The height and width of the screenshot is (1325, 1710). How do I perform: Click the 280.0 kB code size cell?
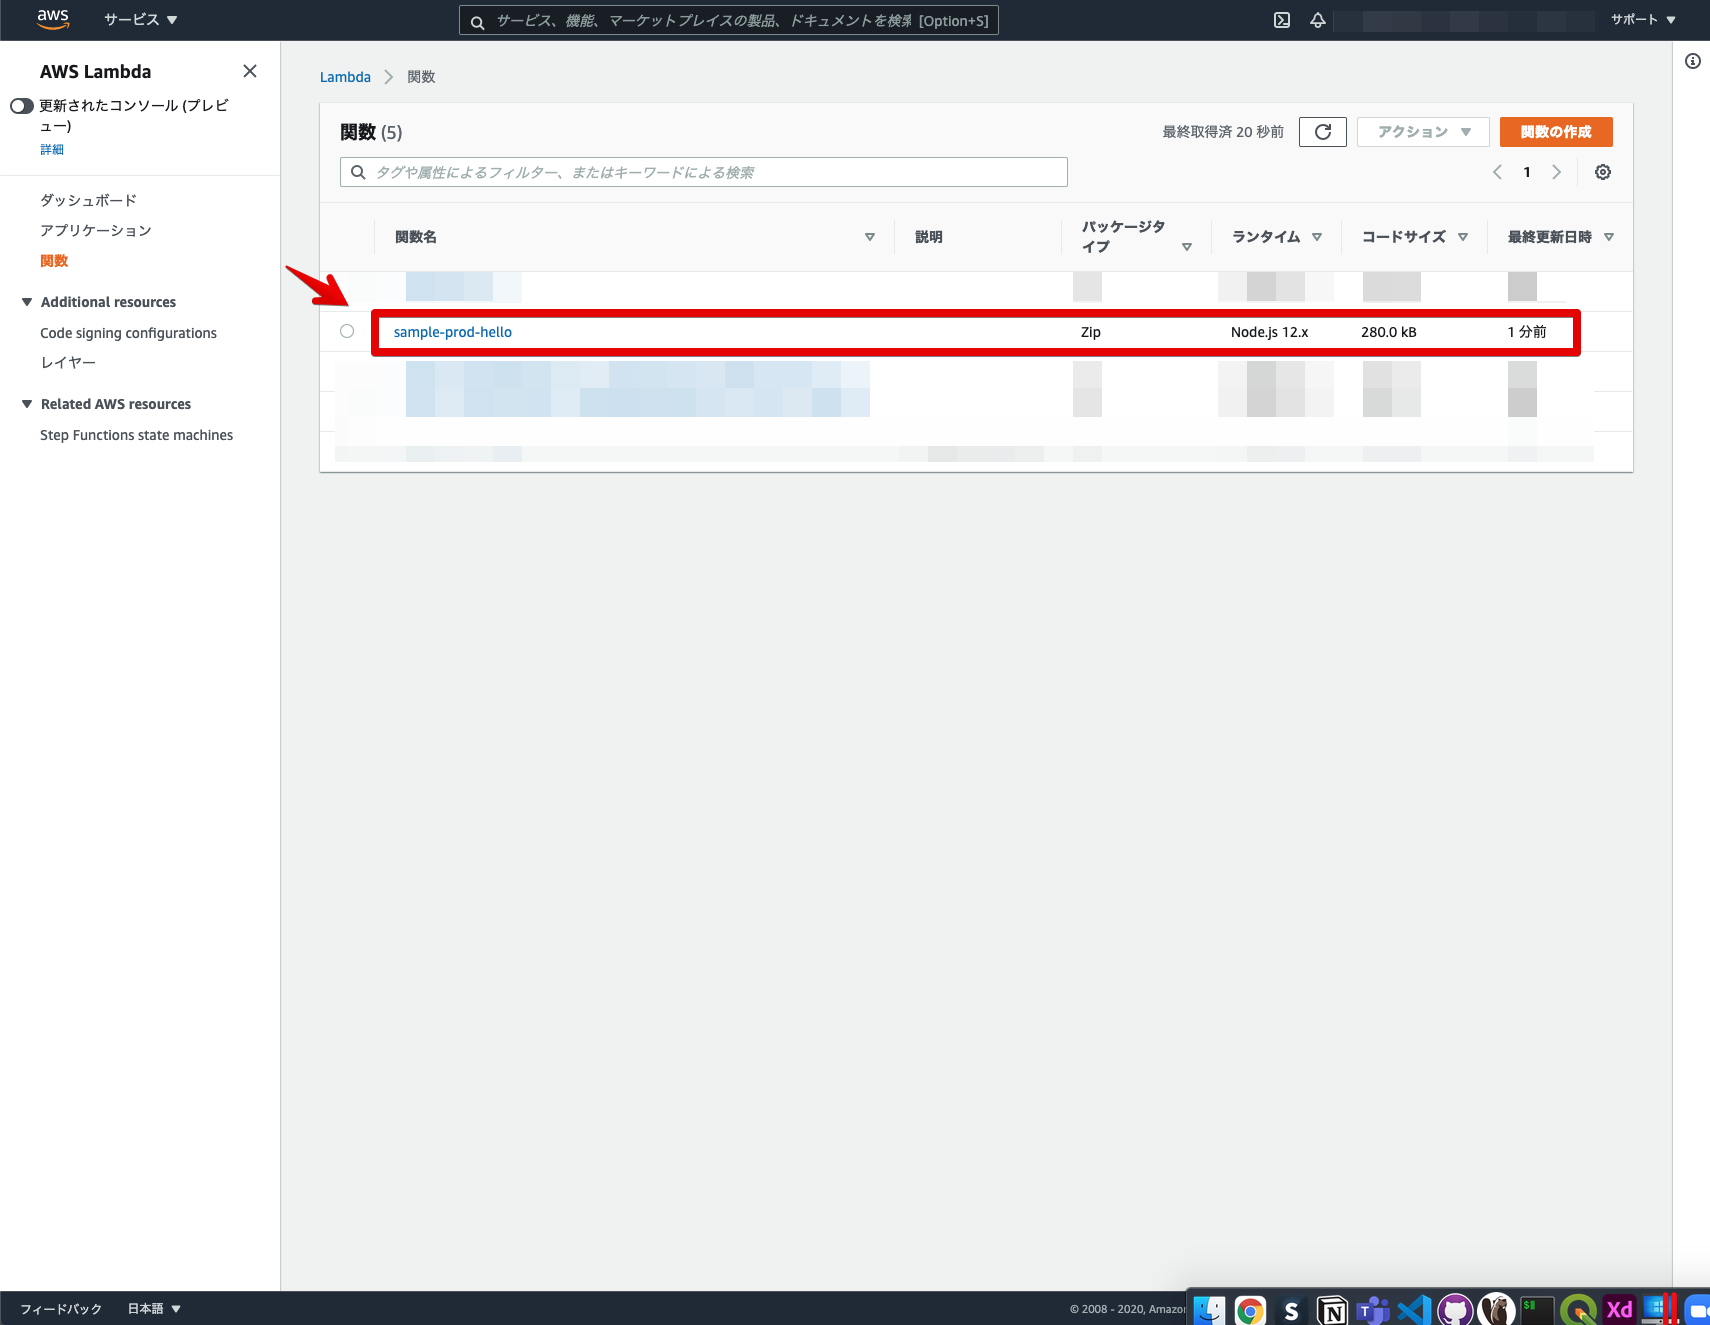pyautogui.click(x=1389, y=332)
